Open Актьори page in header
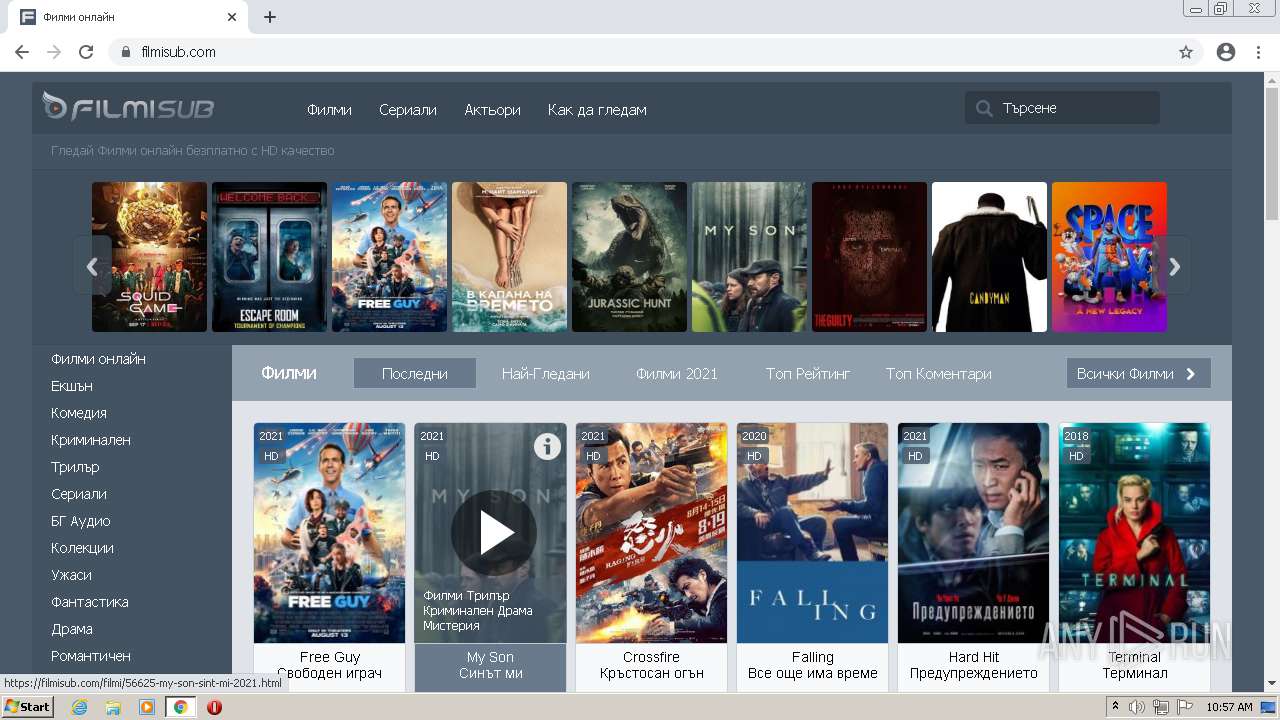1280x720 pixels. (492, 110)
